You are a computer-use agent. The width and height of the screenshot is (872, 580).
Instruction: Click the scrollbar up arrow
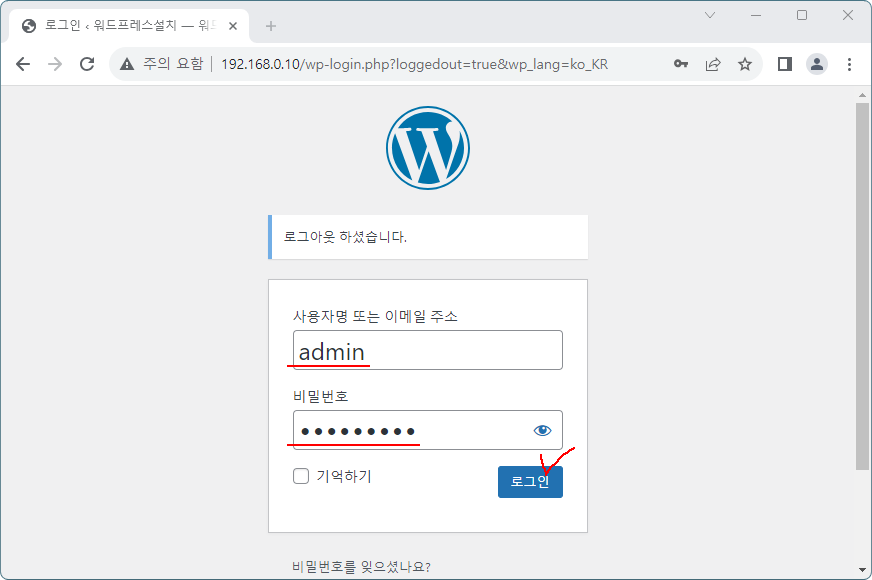[x=862, y=95]
